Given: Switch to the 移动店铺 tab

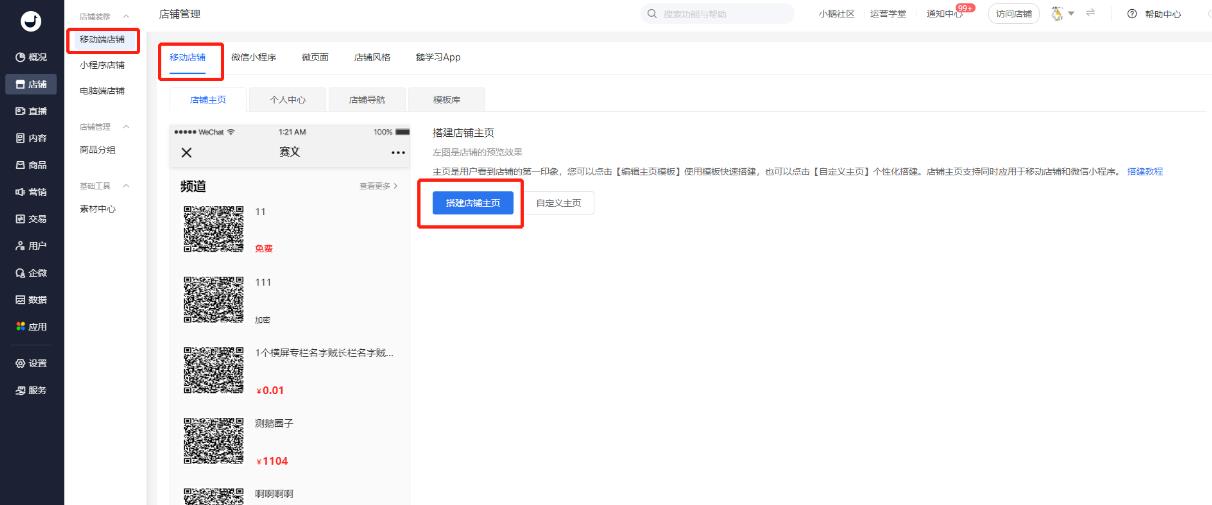Looking at the screenshot, I should (188, 57).
